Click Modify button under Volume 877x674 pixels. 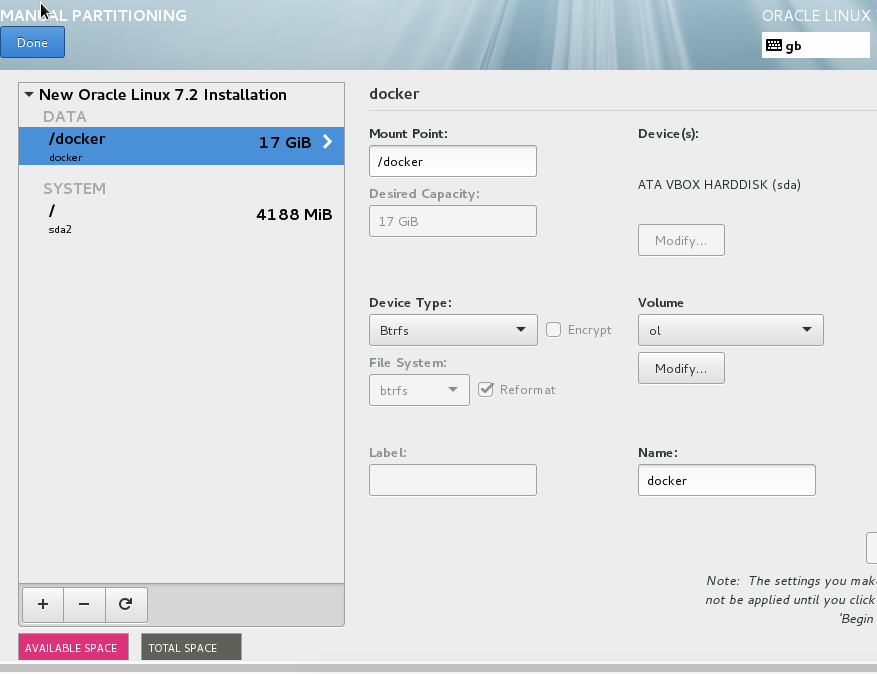681,368
